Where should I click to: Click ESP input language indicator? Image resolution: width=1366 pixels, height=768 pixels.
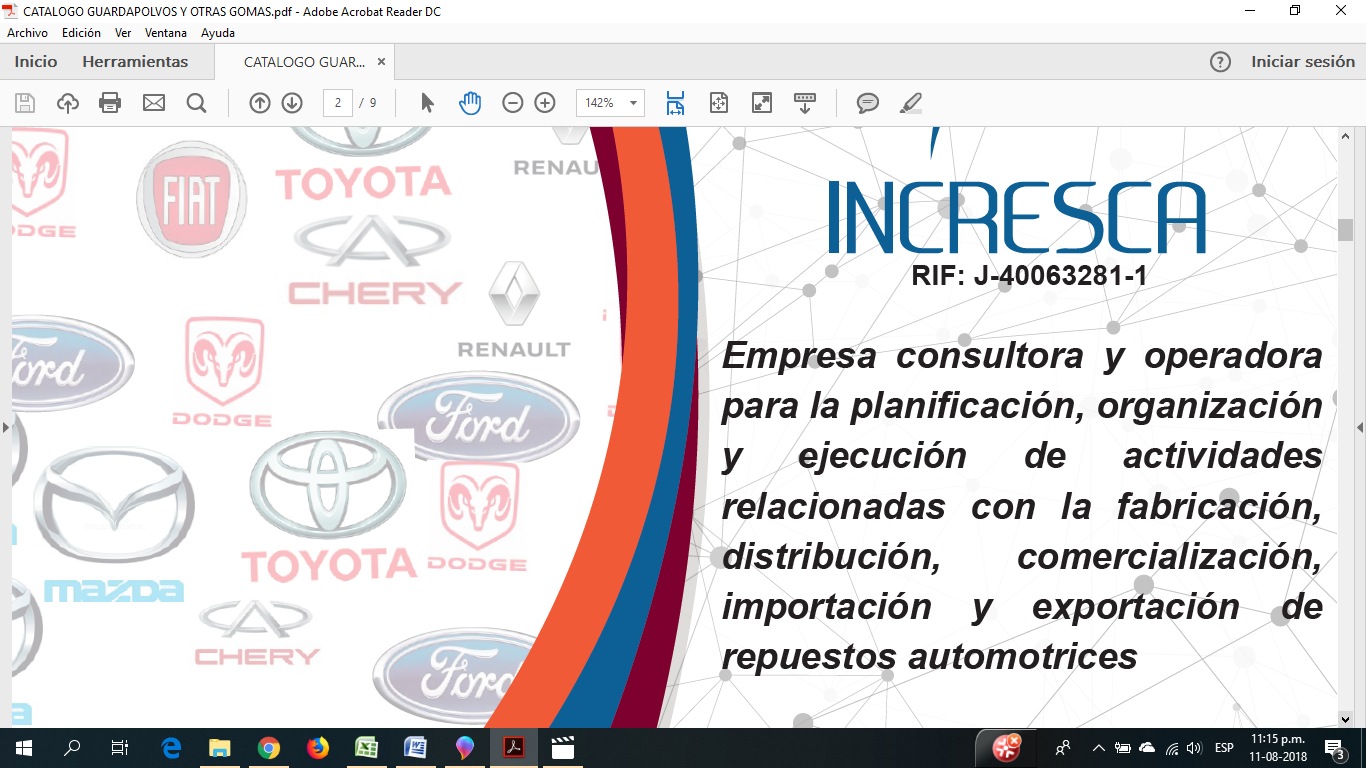point(1224,748)
